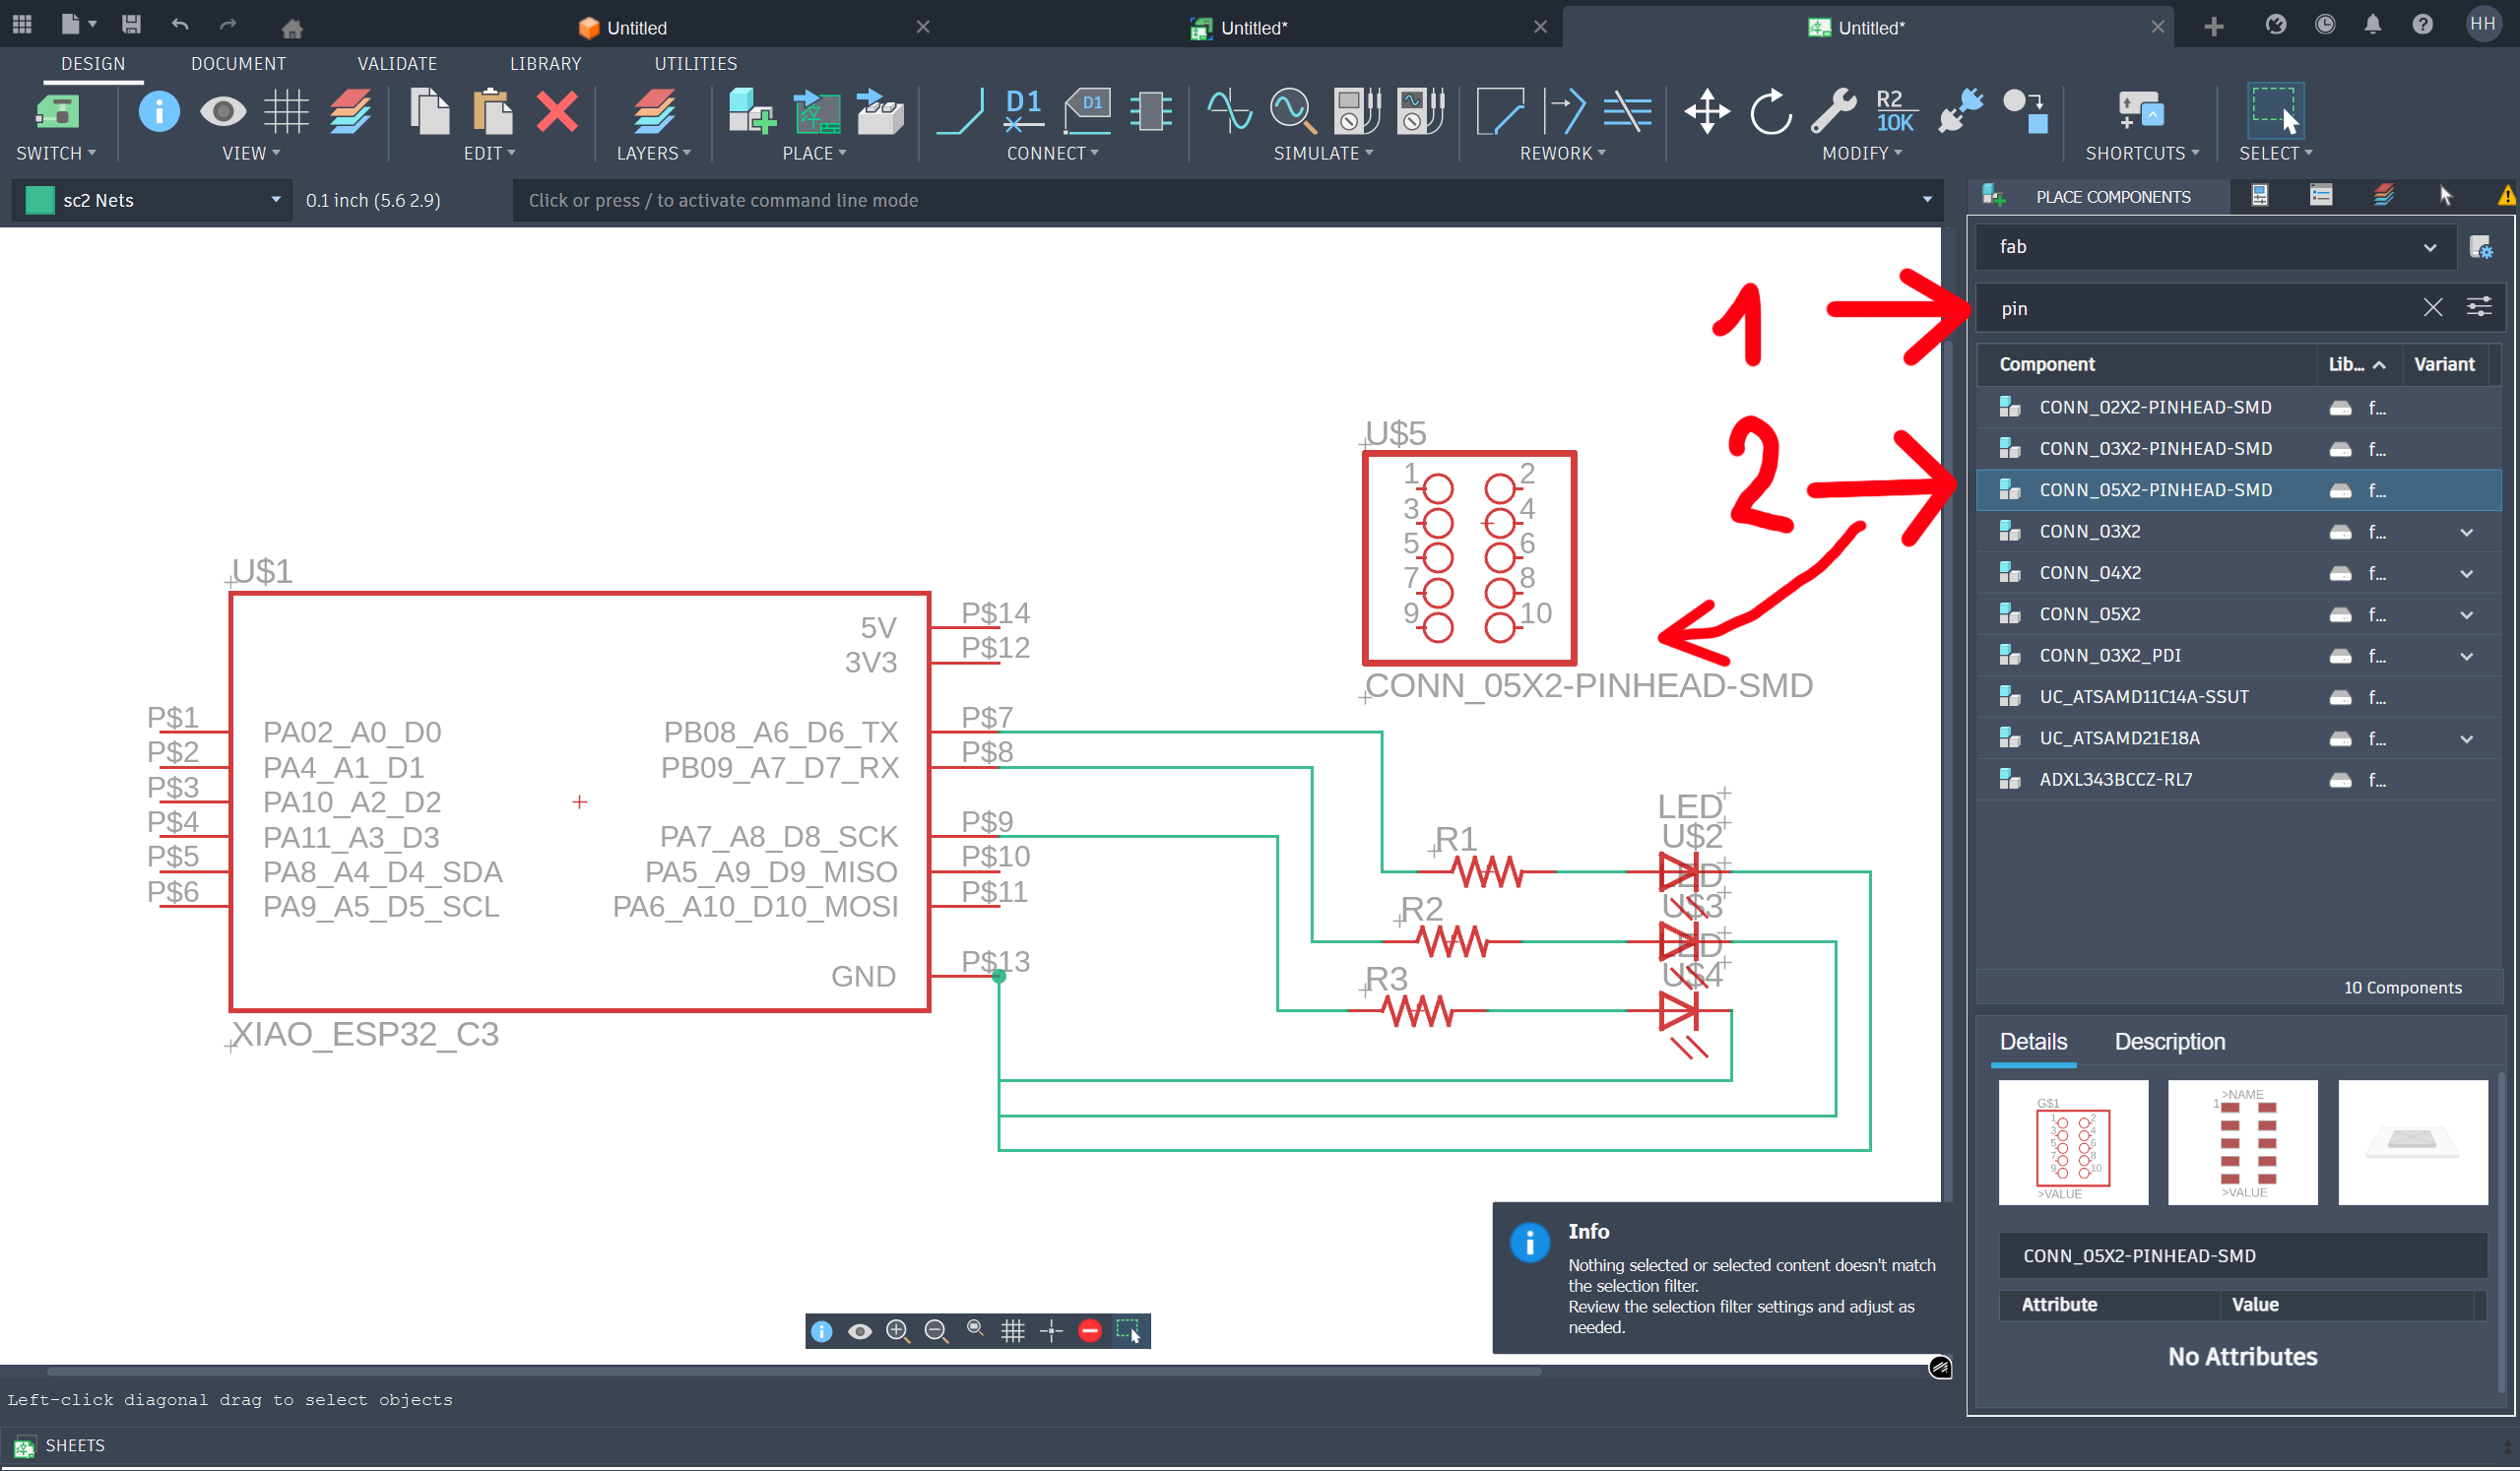This screenshot has width=2520, height=1471.
Task: Select the Net draw tool icon
Action: (x=959, y=111)
